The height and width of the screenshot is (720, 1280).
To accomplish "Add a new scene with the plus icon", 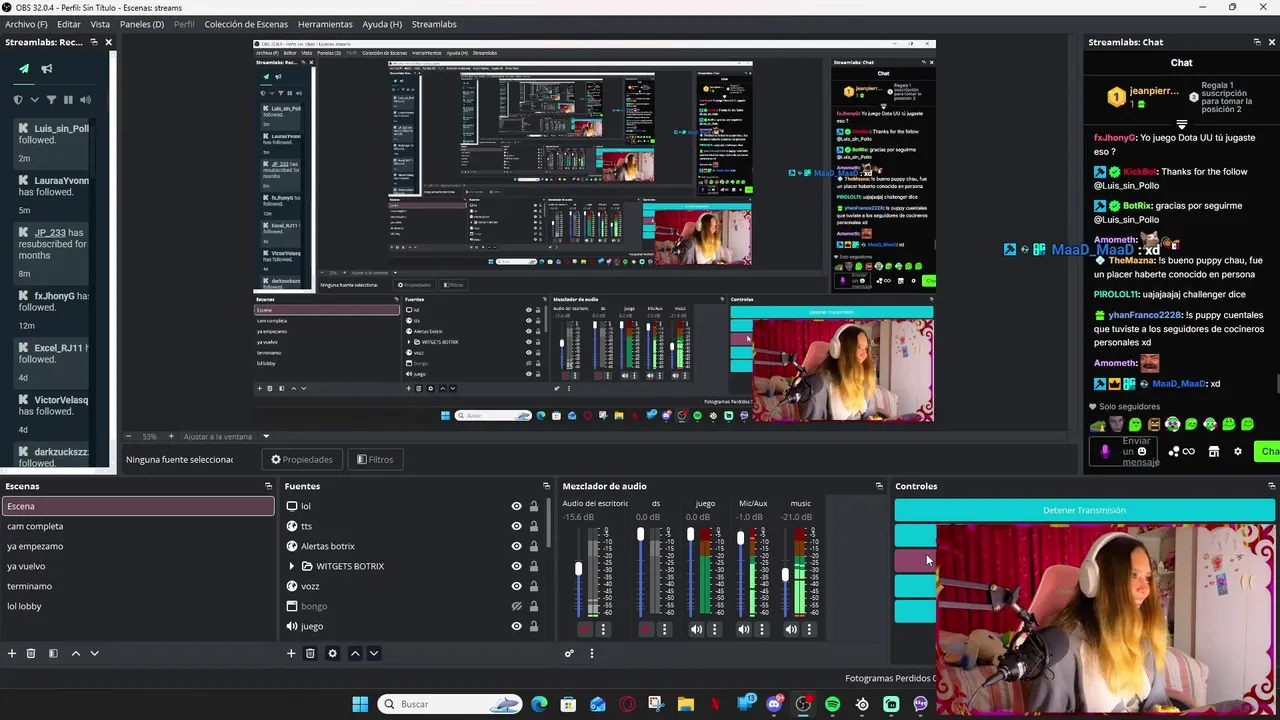I will pos(12,653).
